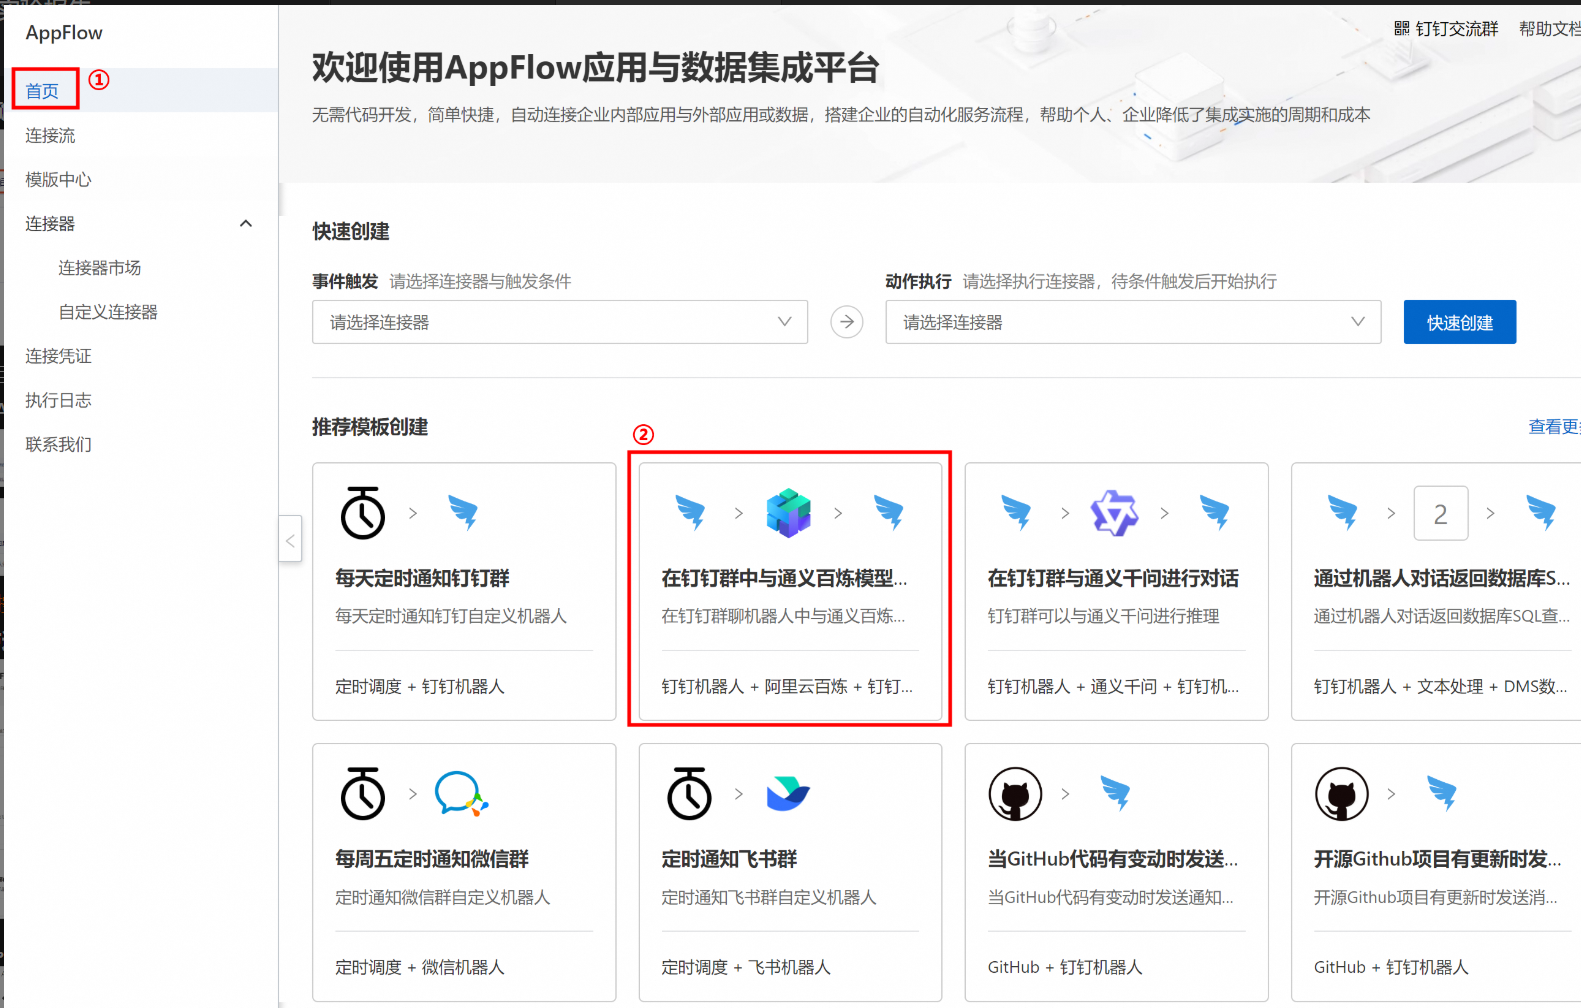Viewport: 1581px width, 1008px height.
Task: Click 定时调度 + 钉钉机器人 text
Action: [420, 686]
